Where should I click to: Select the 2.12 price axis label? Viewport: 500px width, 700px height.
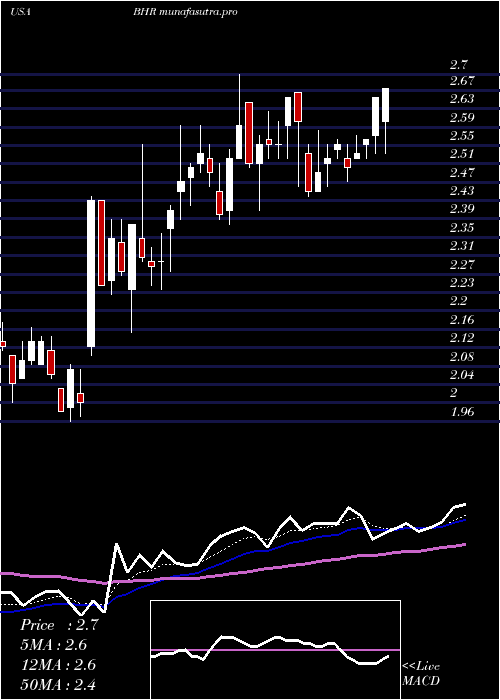[462, 338]
